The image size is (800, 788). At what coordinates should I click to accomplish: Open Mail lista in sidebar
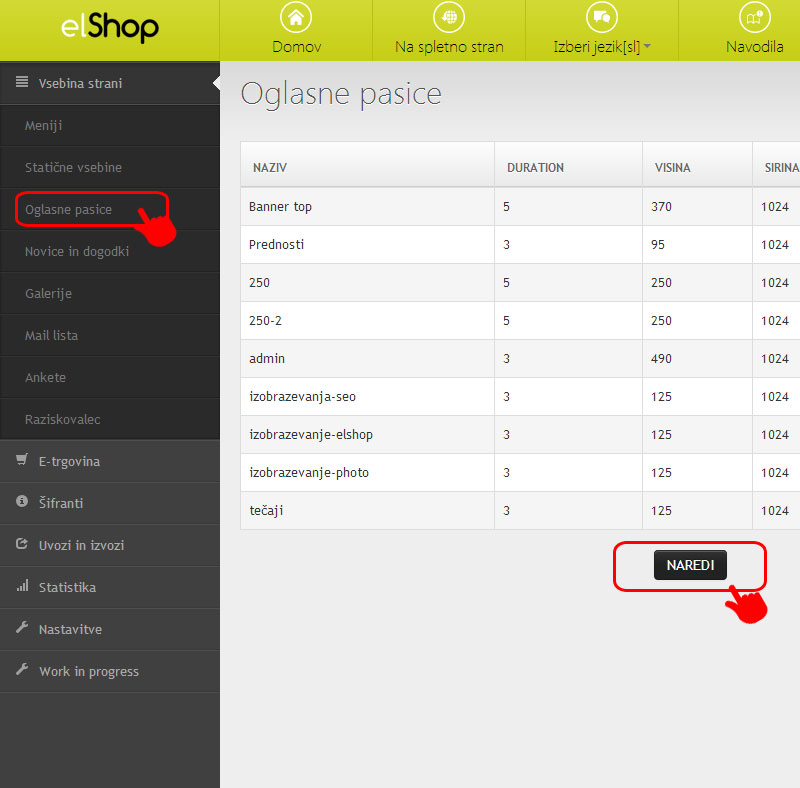pyautogui.click(x=110, y=335)
